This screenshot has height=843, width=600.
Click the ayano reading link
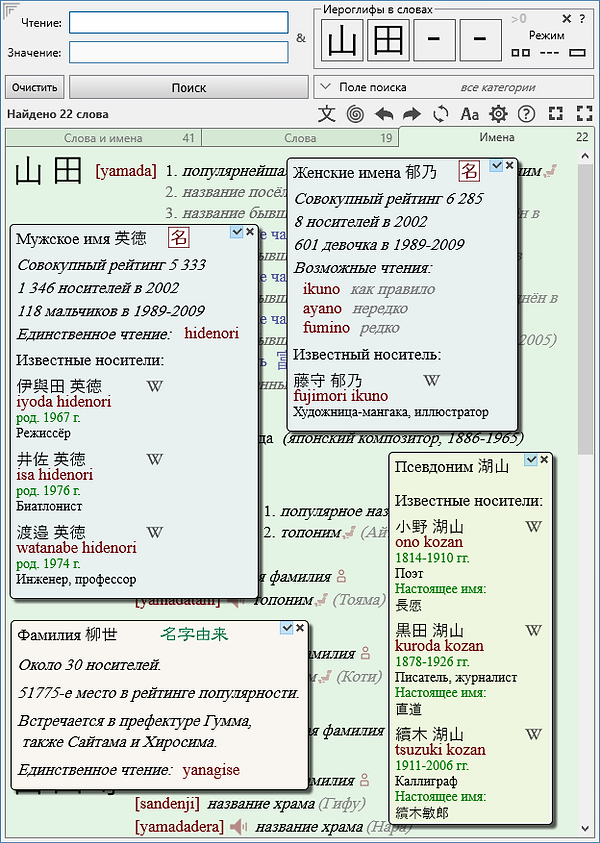click(323, 309)
